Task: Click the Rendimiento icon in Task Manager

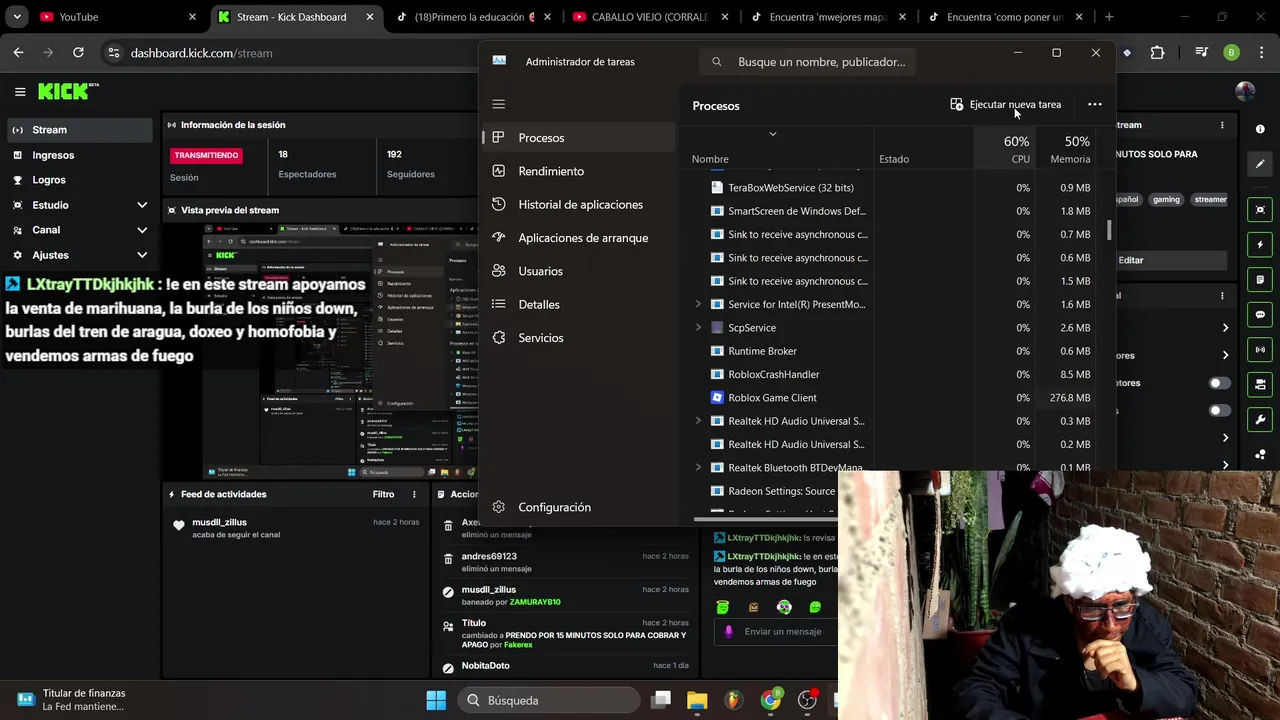Action: tap(498, 171)
